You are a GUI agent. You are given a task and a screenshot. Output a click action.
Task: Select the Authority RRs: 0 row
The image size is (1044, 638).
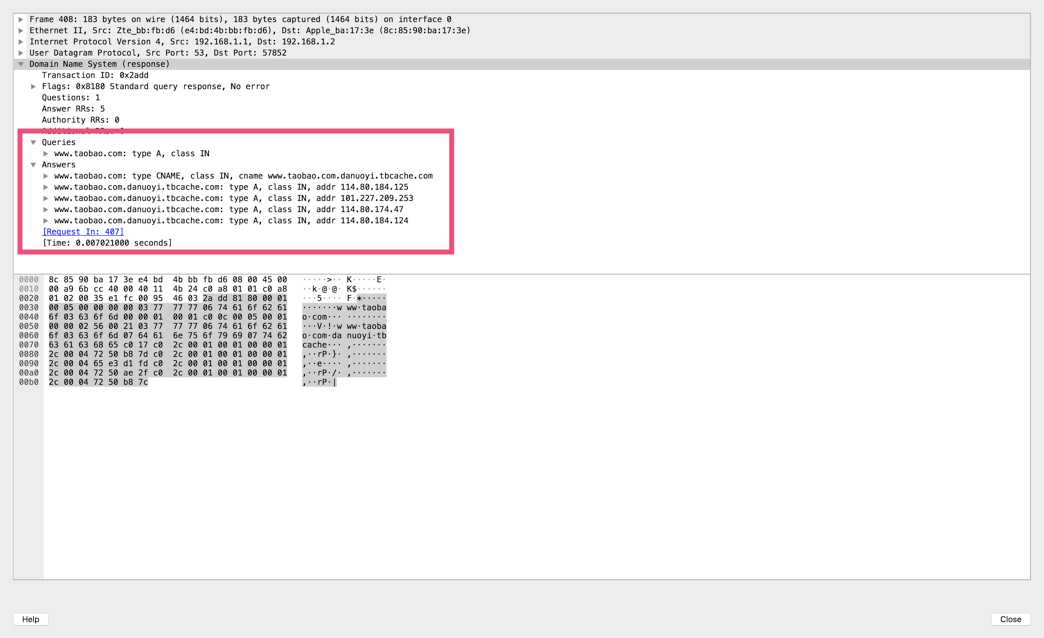[81, 121]
